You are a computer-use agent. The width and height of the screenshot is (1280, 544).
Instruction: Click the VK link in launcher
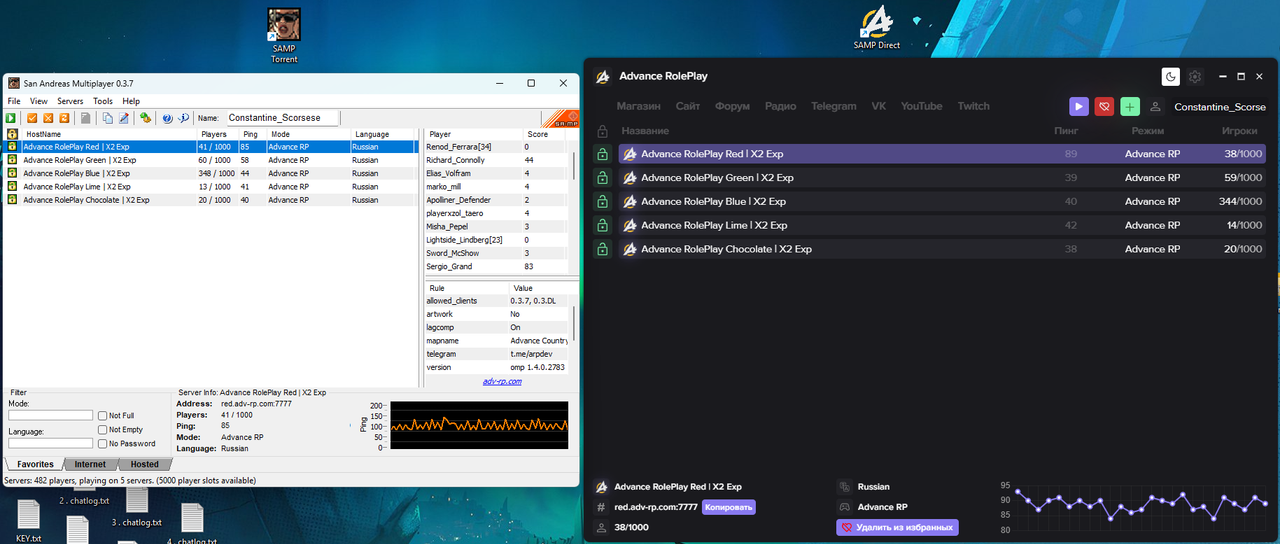[878, 106]
